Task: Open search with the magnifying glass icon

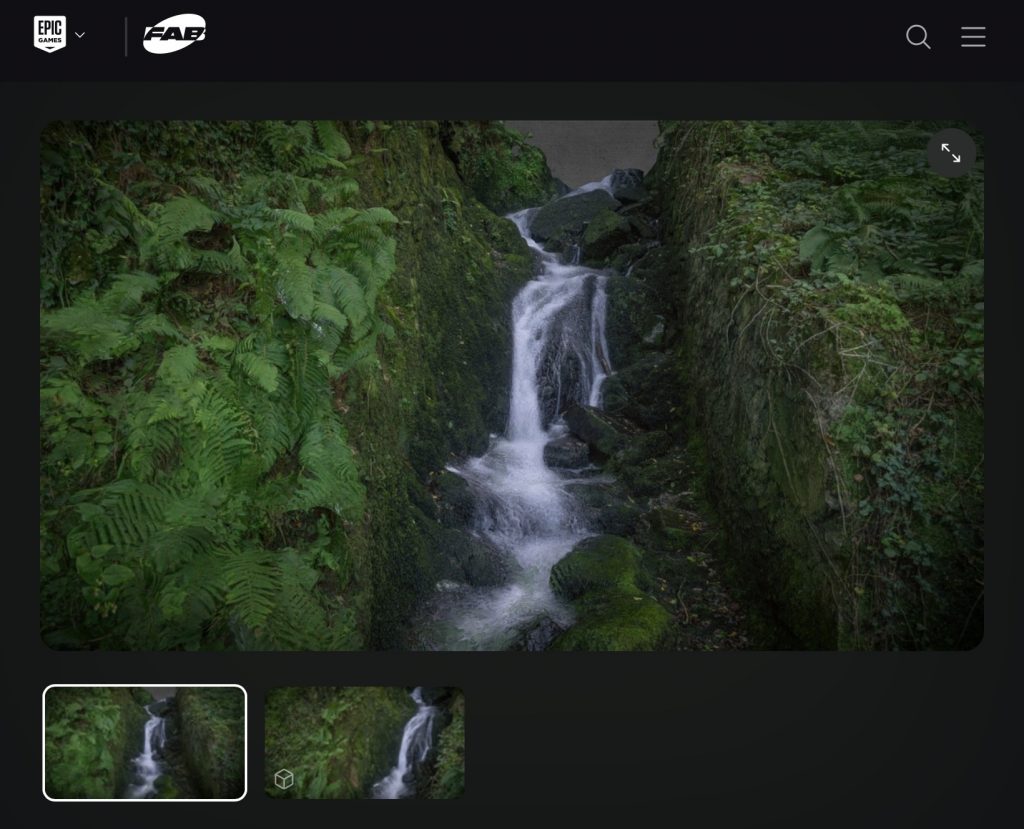Action: coord(918,37)
